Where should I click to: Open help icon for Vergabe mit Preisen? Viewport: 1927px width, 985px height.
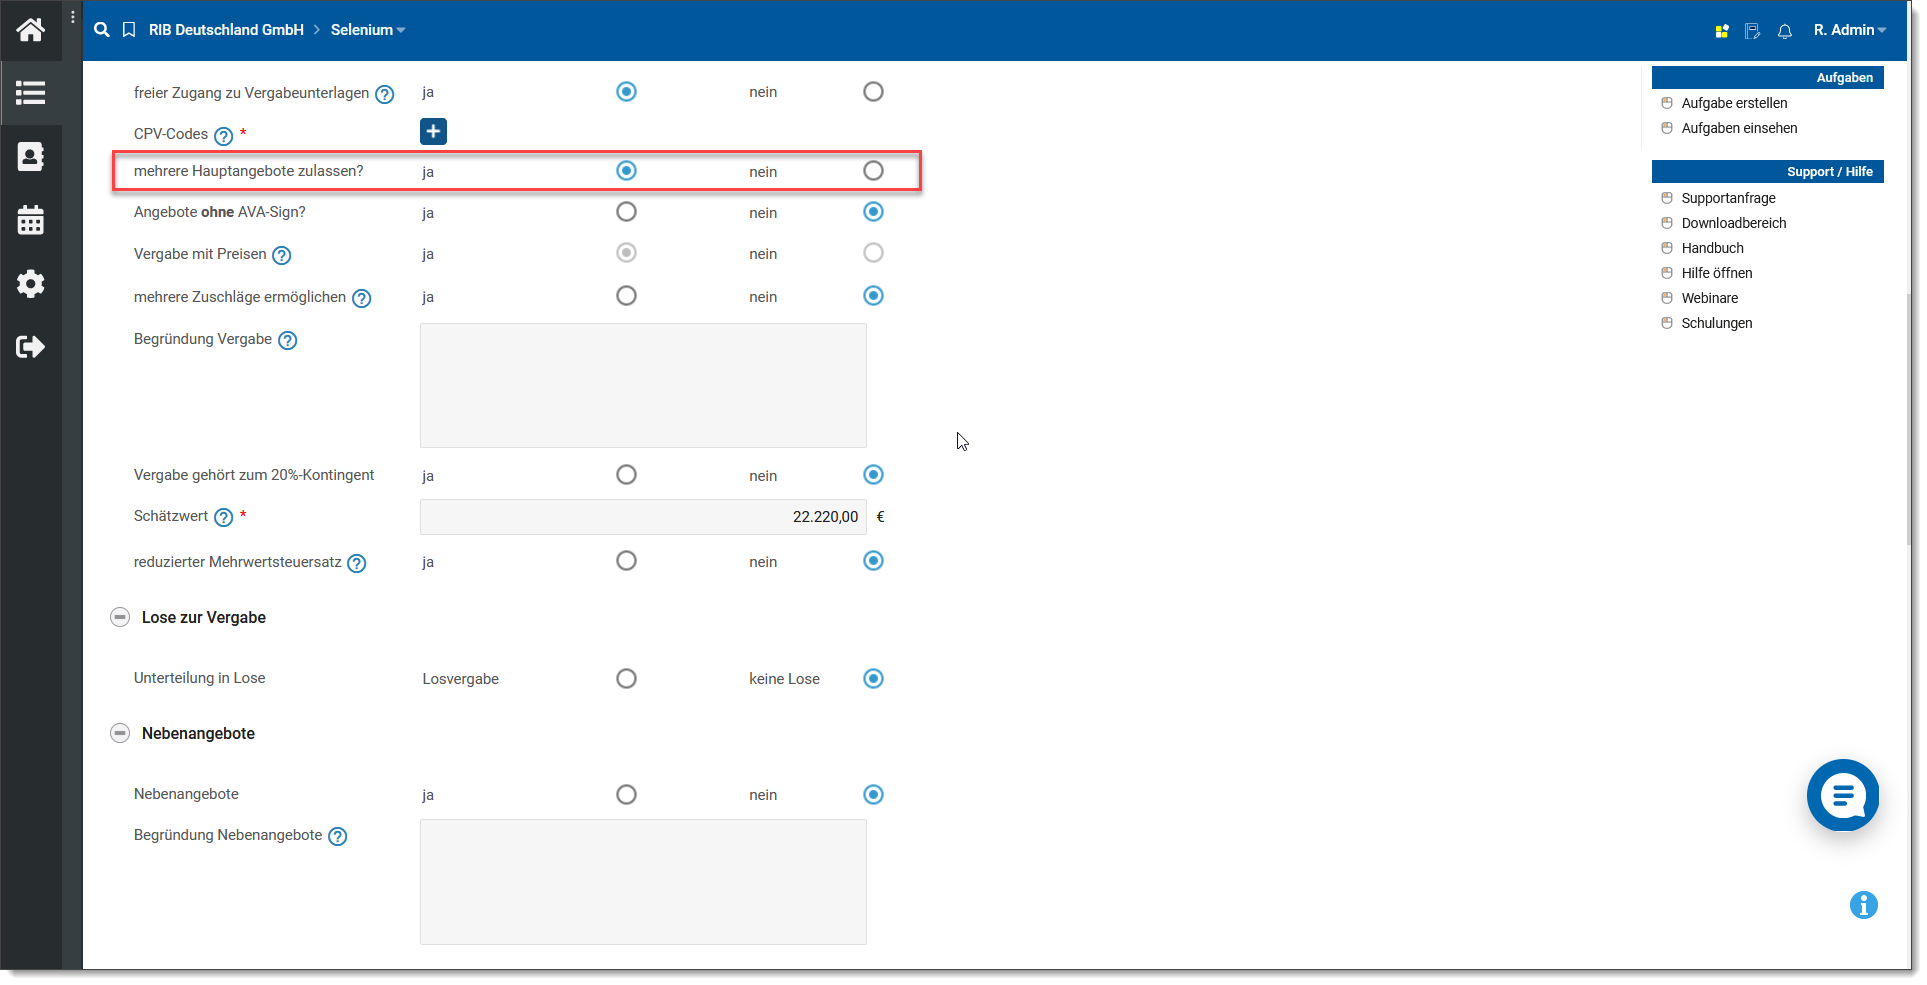click(x=282, y=256)
